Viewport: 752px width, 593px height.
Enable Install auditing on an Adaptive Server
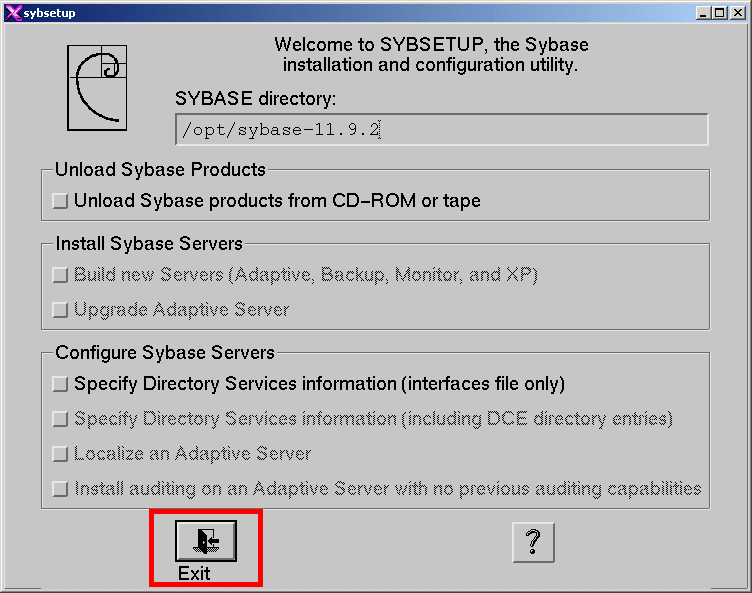tap(60, 489)
